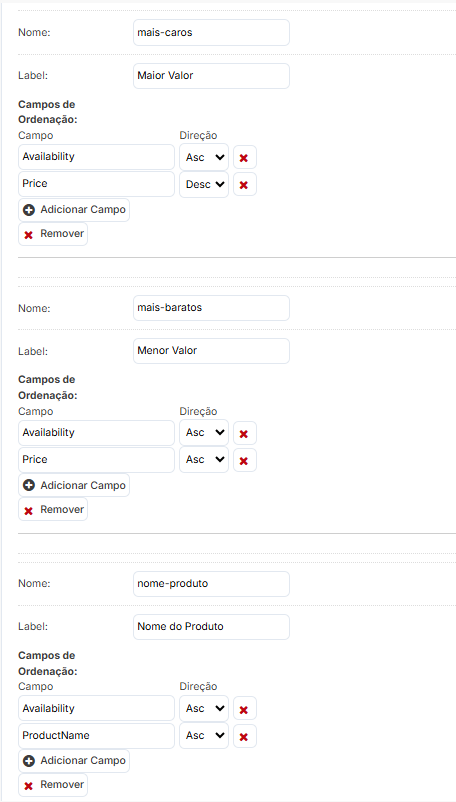
Task: Remove the mais-baratos sorting option
Action: tap(53, 509)
